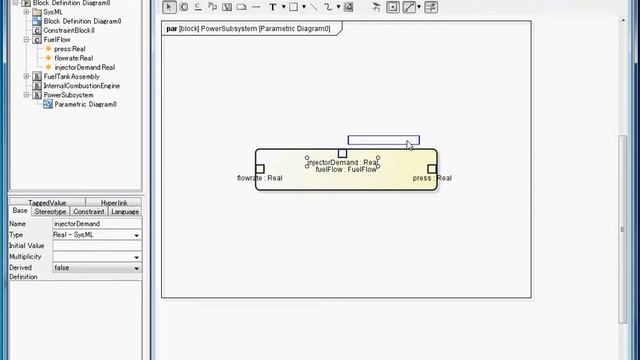640x360 pixels.
Task: Click the PowerSubsystem Parametric Diagram0 frame title
Action: 249,29
